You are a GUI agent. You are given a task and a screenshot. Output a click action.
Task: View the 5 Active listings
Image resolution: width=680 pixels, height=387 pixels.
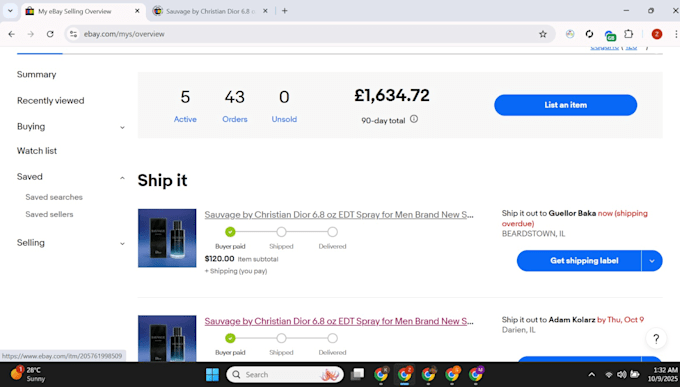(x=185, y=106)
